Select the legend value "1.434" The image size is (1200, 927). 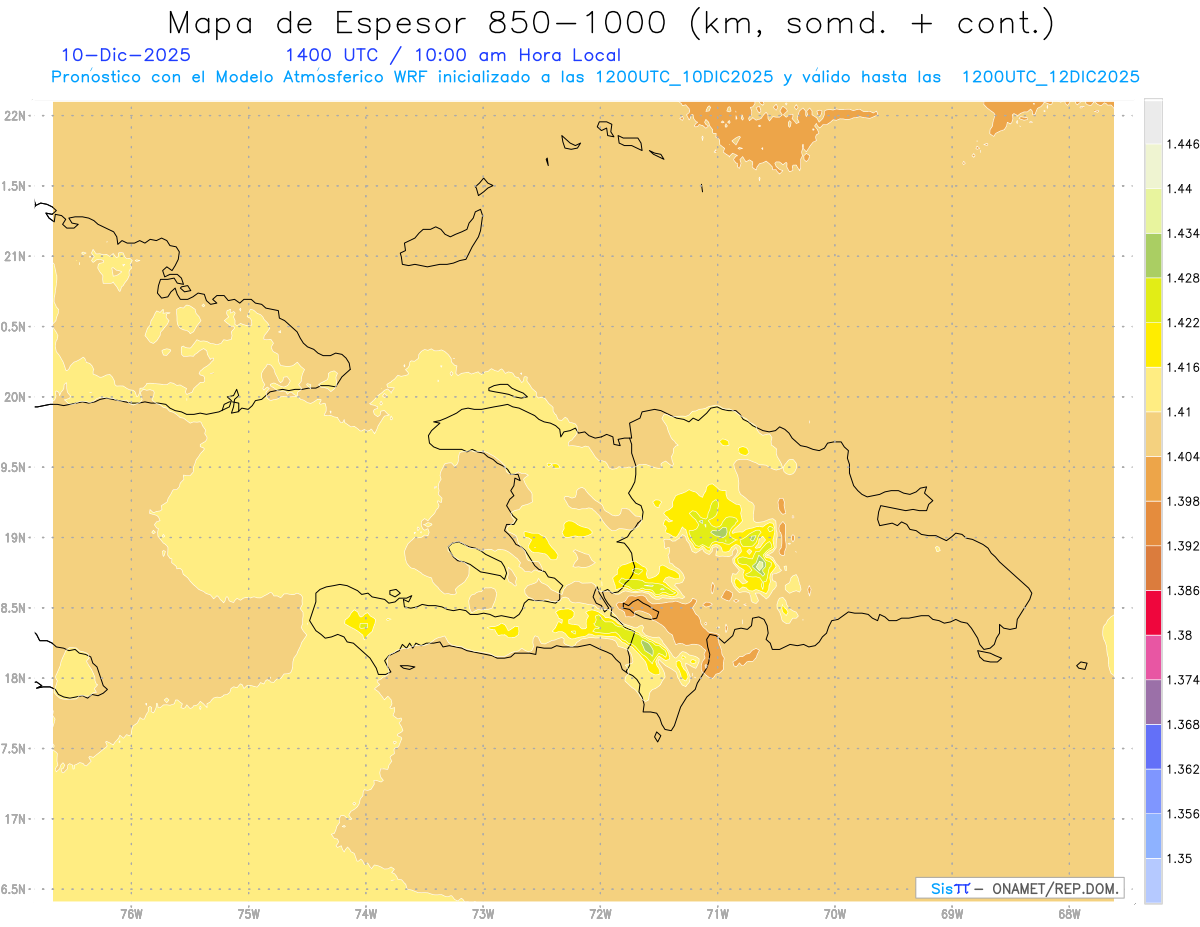pyautogui.click(x=1183, y=233)
